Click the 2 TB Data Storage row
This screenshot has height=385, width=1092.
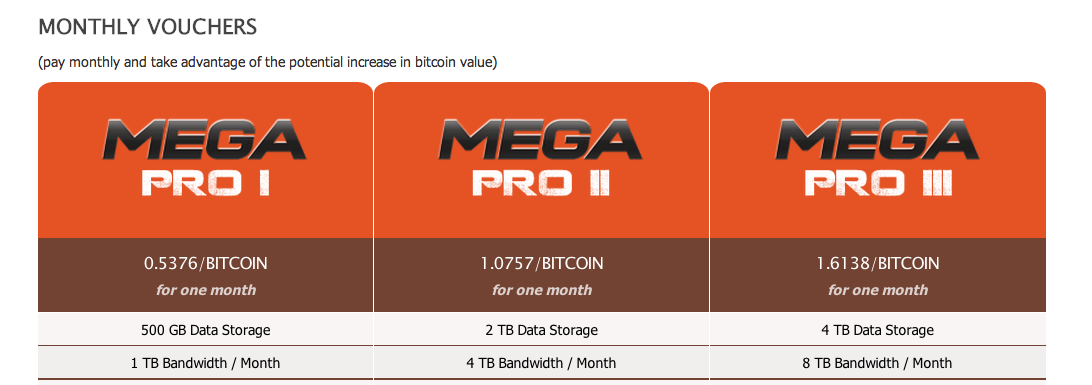pyautogui.click(x=542, y=329)
